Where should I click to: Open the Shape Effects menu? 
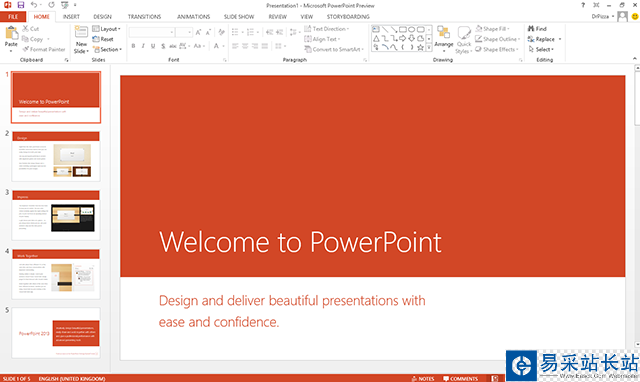point(497,49)
